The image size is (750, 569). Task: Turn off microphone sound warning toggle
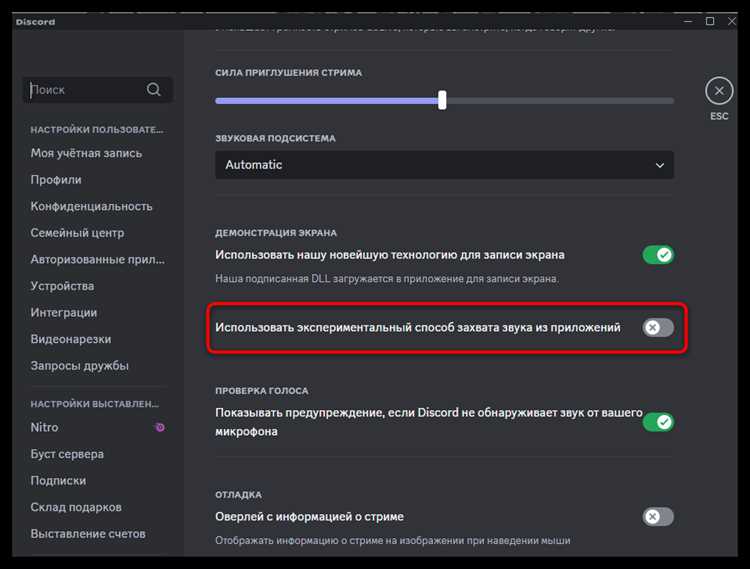pos(658,422)
